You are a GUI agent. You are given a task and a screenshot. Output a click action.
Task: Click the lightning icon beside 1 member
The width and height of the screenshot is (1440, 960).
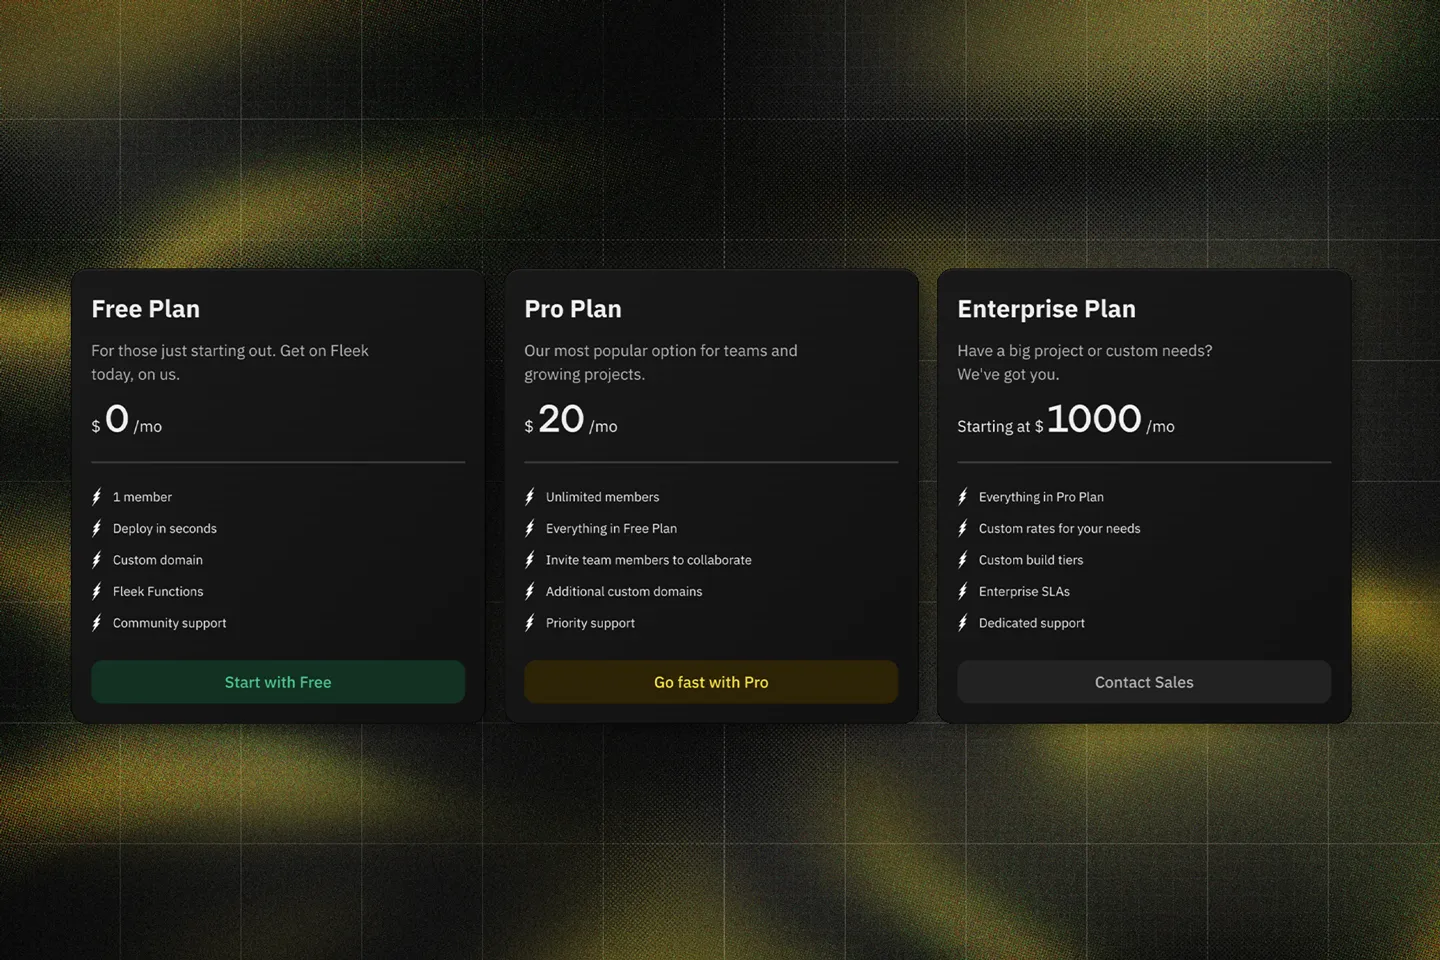[x=97, y=496]
